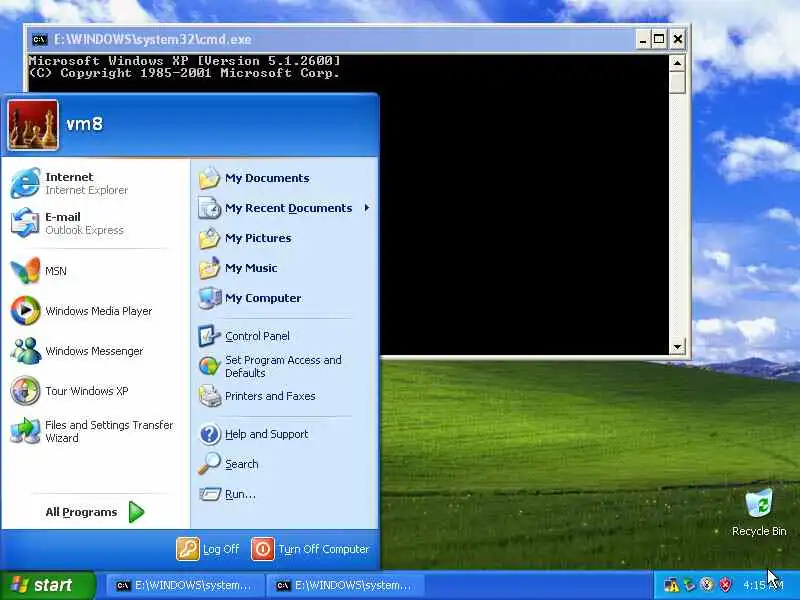
Task: Click Turn Off Computer
Action: [311, 549]
